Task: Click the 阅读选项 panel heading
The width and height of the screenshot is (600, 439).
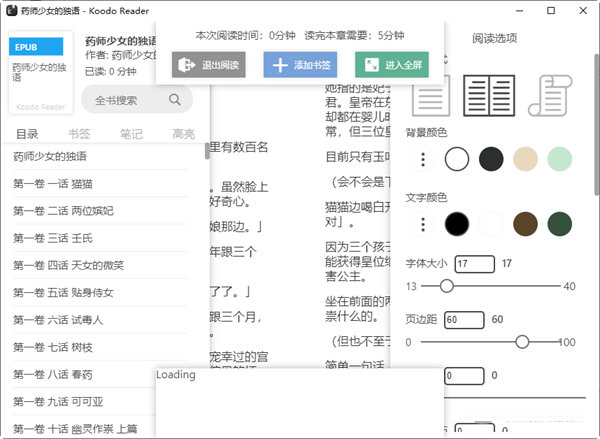Action: [x=494, y=38]
